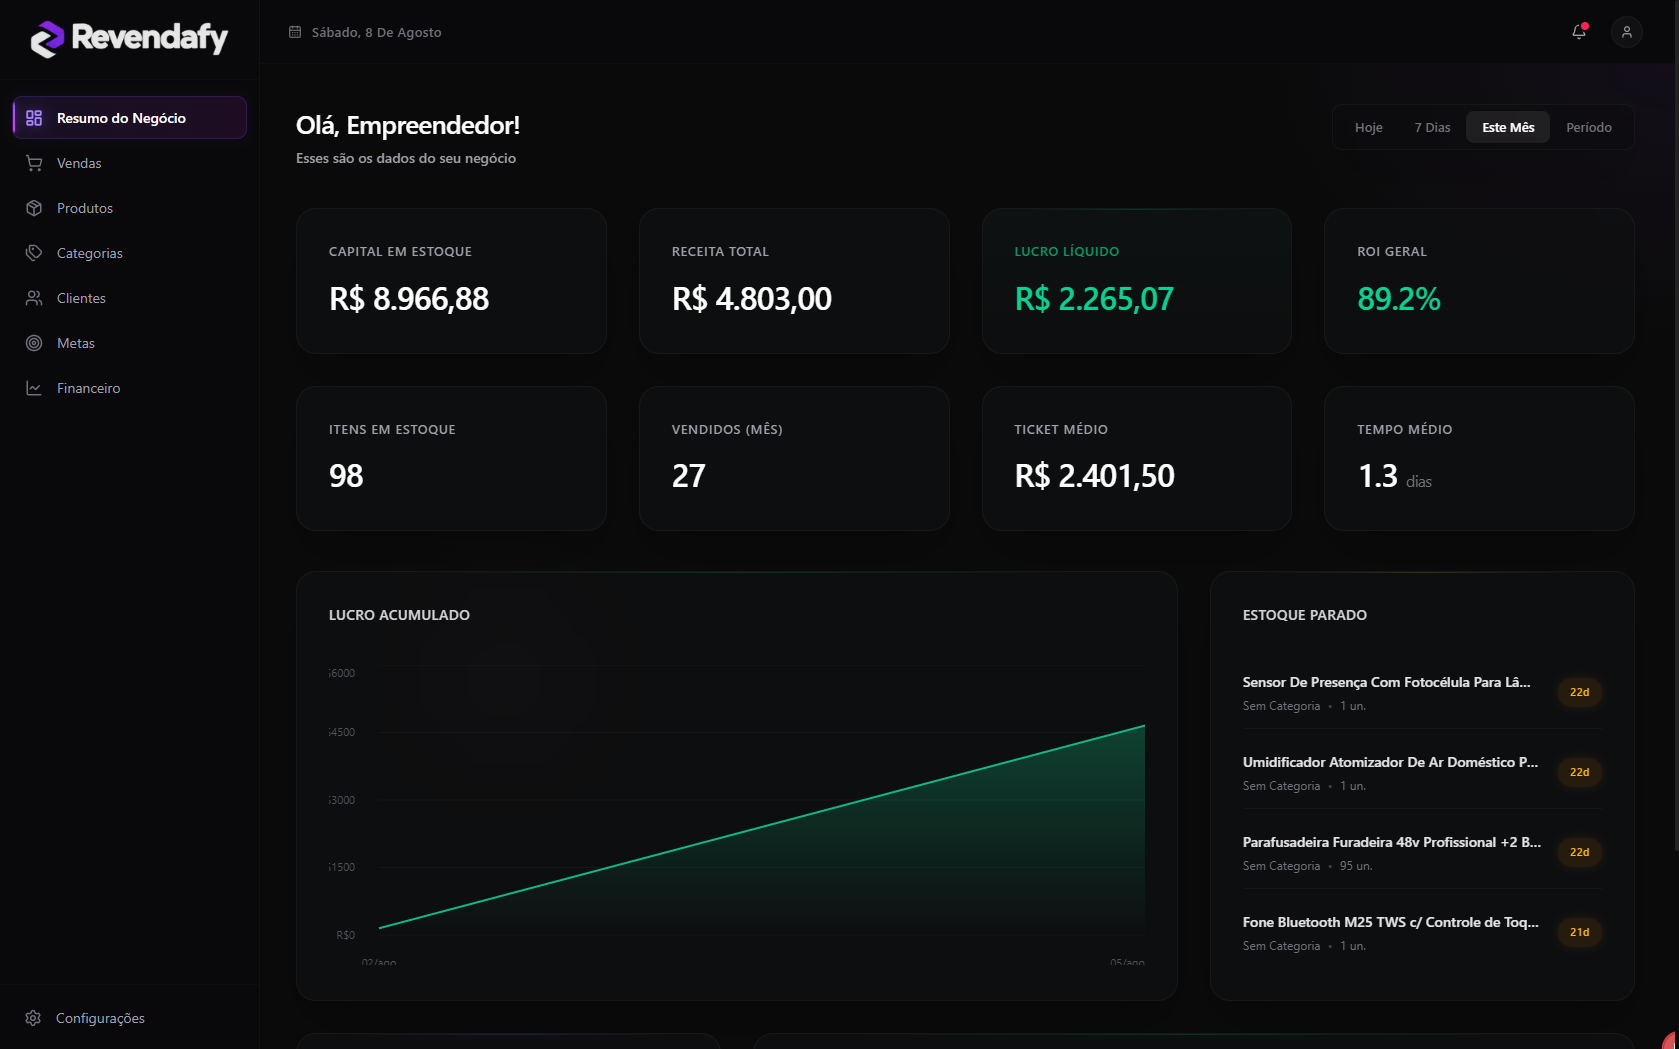Click the Vendas shopping cart icon
The height and width of the screenshot is (1049, 1679).
pos(34,163)
